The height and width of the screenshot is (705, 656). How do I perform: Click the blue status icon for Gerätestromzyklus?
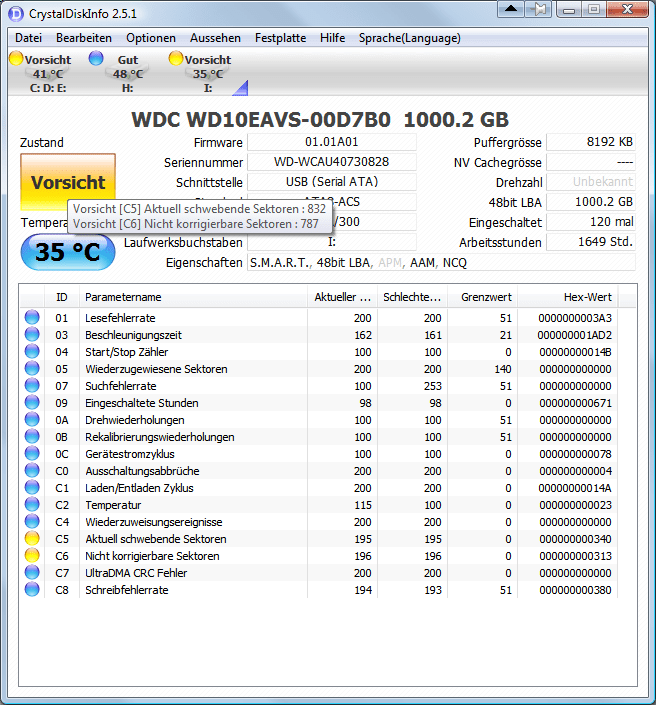tap(32, 453)
